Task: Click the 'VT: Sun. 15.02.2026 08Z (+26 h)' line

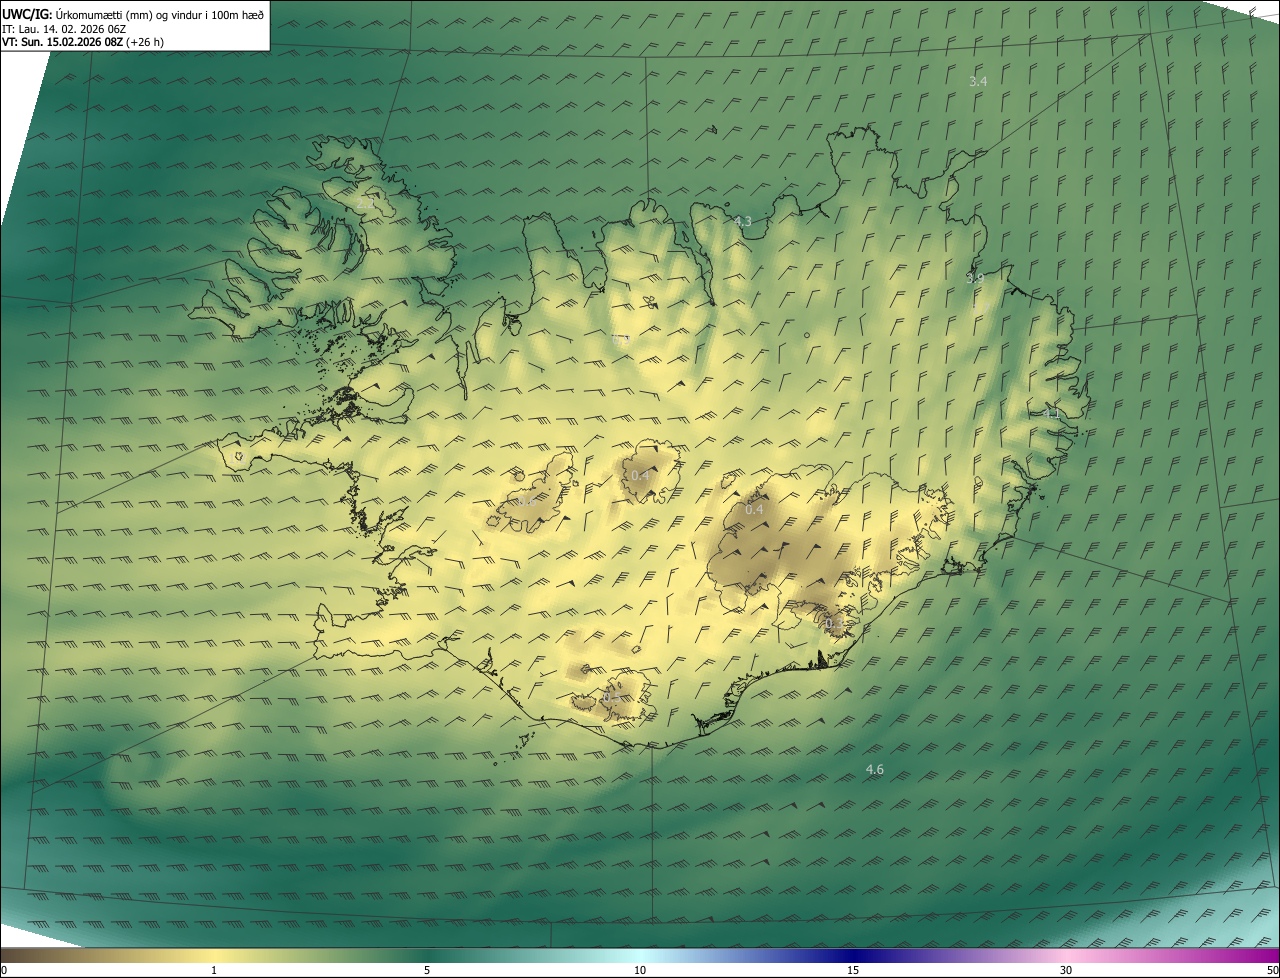Action: [x=83, y=42]
